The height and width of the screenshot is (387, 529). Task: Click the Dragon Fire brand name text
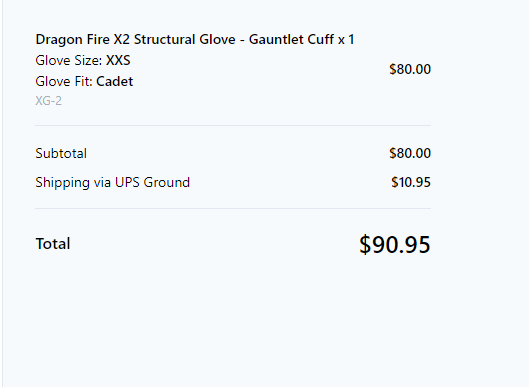coord(73,39)
